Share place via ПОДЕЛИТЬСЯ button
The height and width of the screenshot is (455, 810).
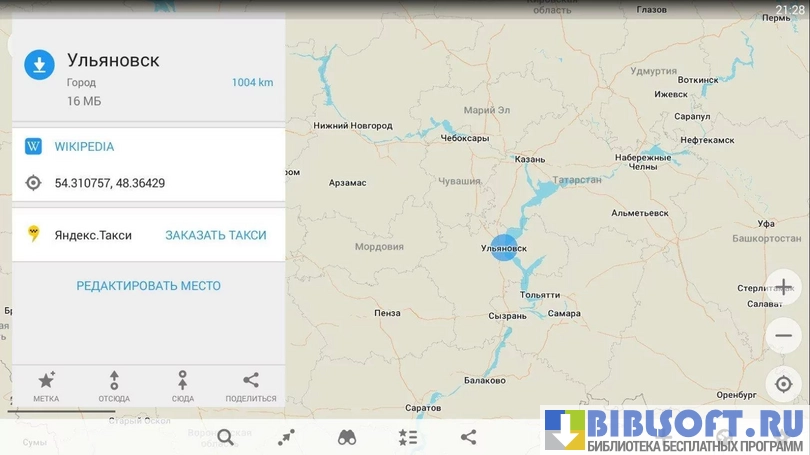[251, 385]
